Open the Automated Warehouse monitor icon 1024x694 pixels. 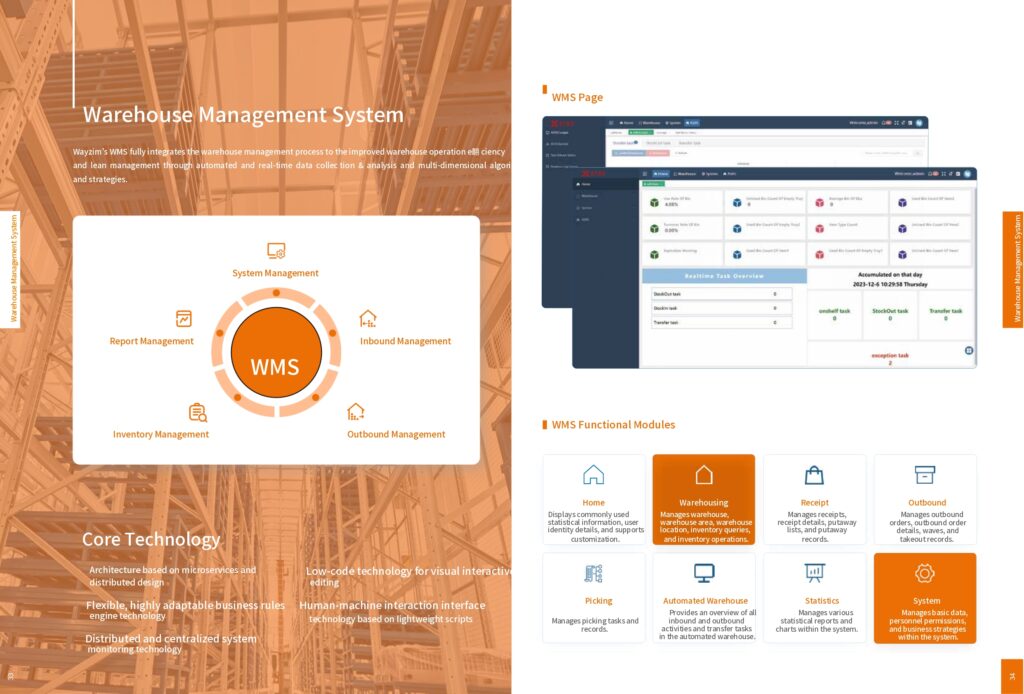point(704,573)
